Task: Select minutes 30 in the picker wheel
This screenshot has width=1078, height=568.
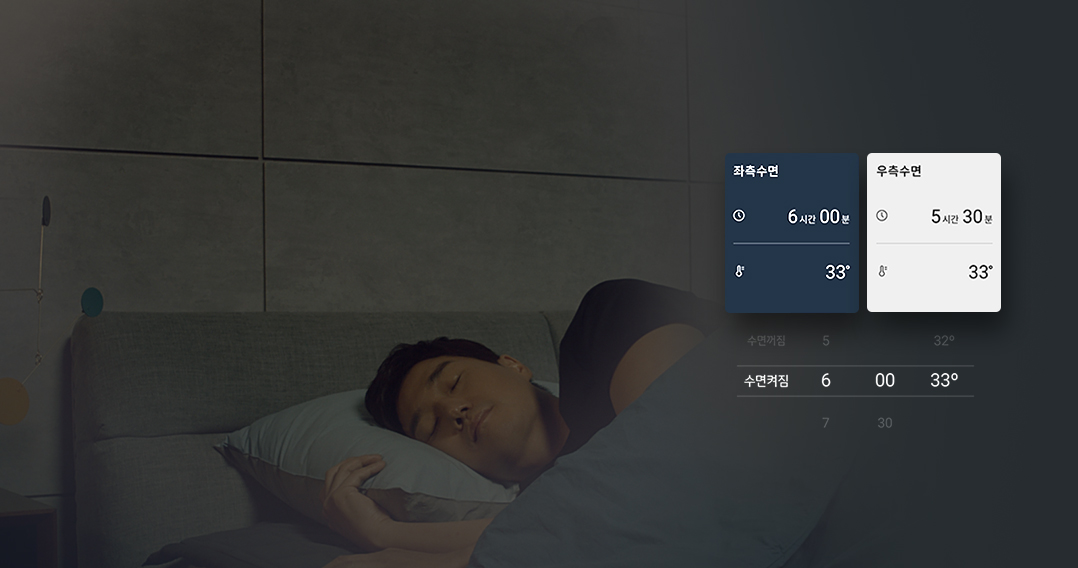Action: (885, 423)
